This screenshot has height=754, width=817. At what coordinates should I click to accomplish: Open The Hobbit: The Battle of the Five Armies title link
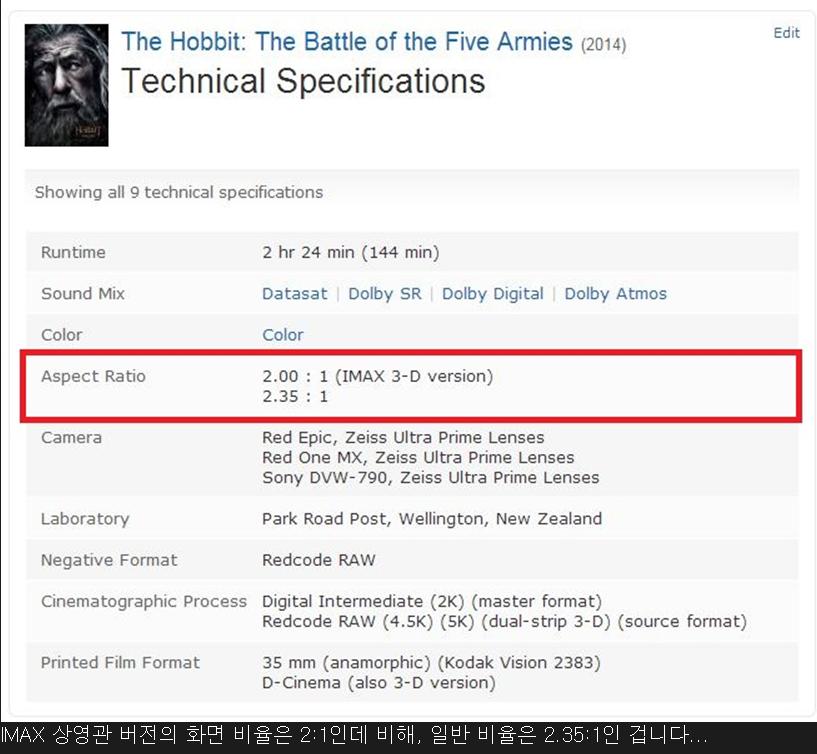[x=347, y=42]
